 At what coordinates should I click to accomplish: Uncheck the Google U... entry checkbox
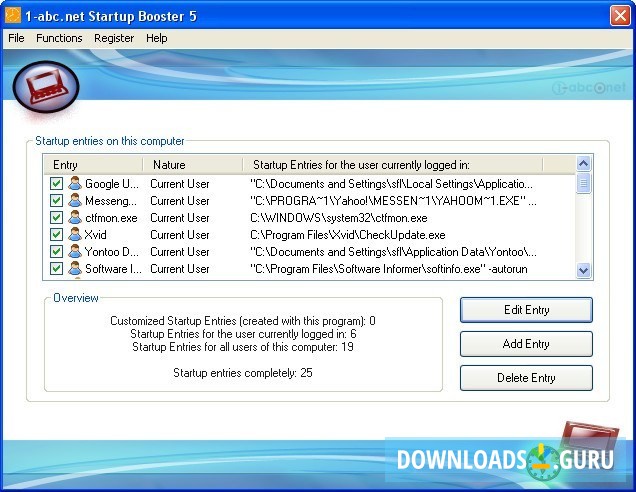click(56, 183)
